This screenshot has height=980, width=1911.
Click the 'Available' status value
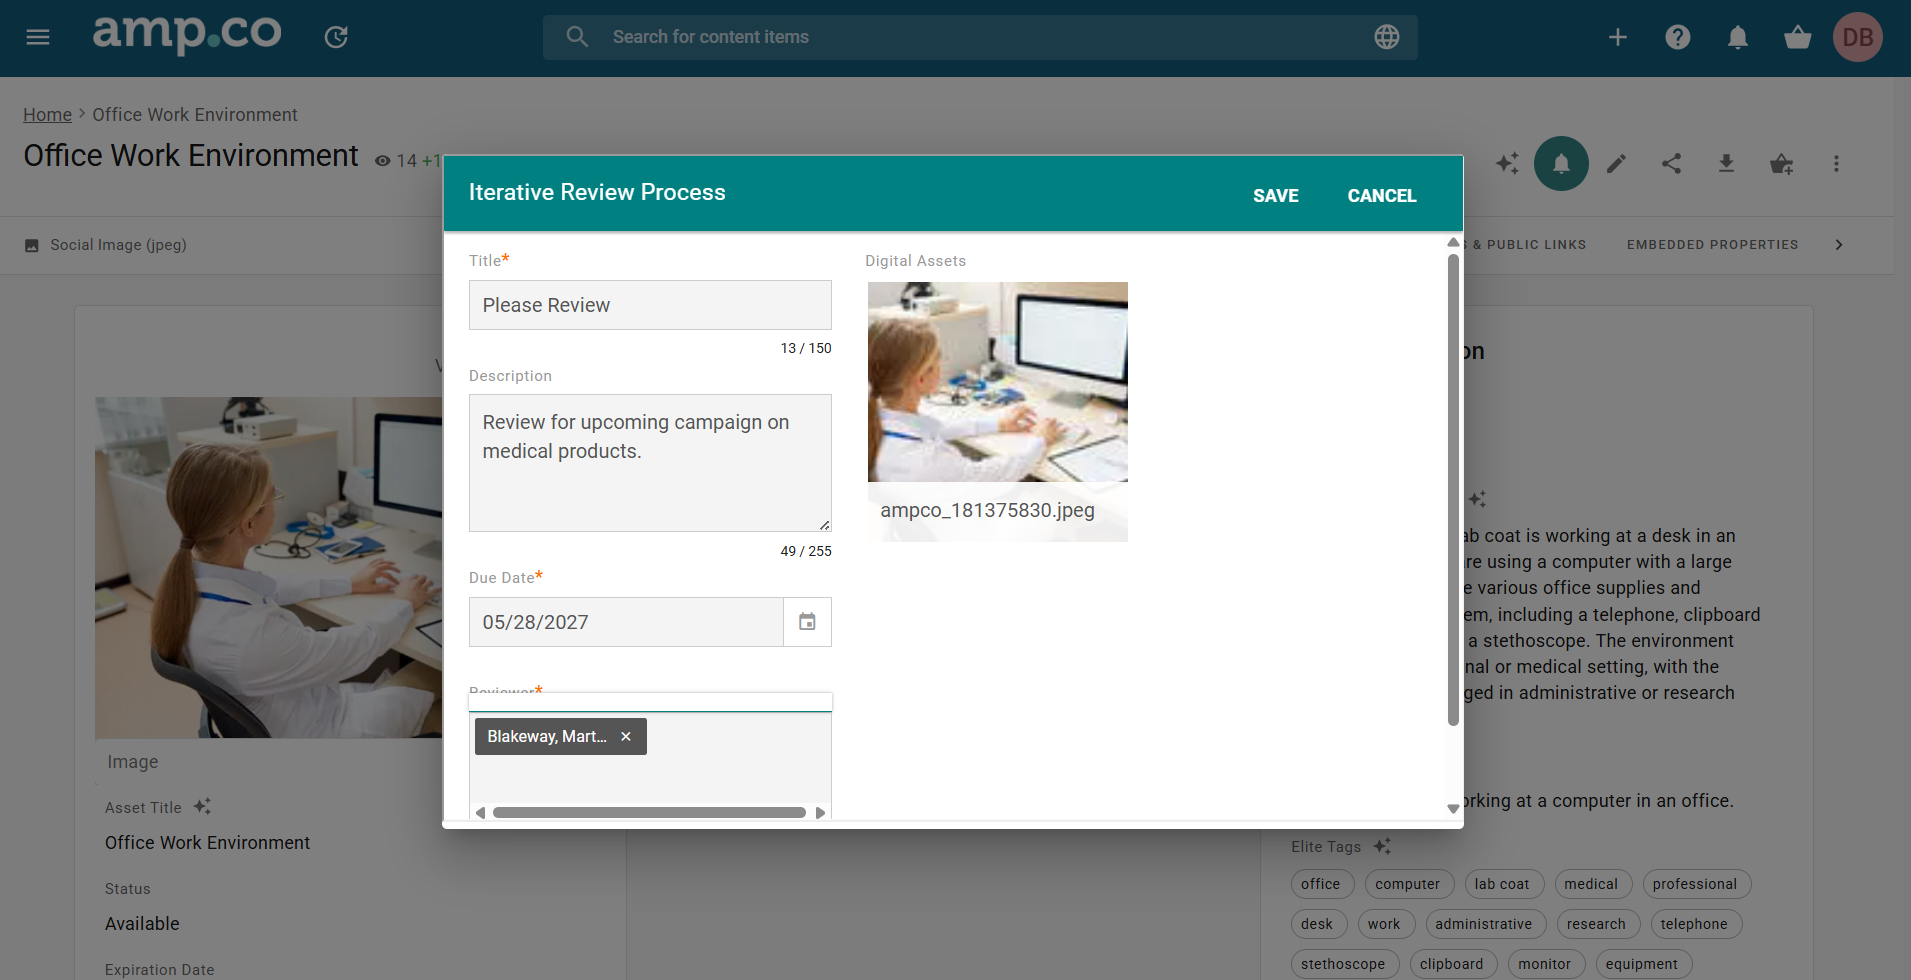(142, 924)
